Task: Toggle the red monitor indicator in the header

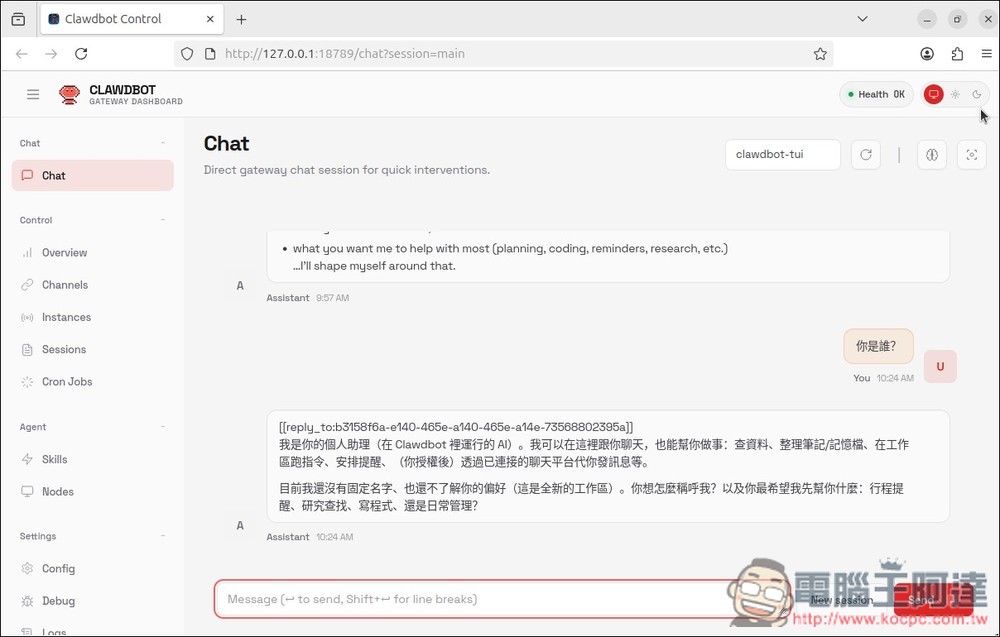Action: tap(932, 93)
